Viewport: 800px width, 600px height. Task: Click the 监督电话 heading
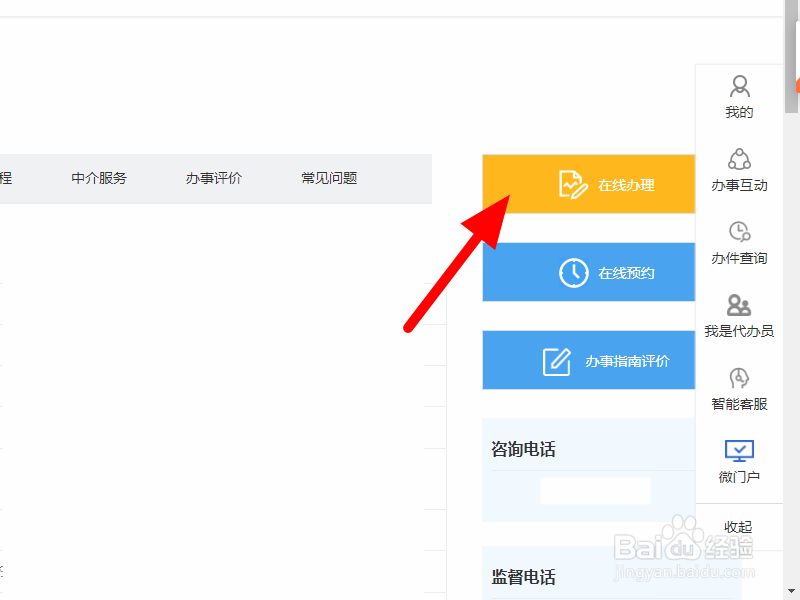523,577
